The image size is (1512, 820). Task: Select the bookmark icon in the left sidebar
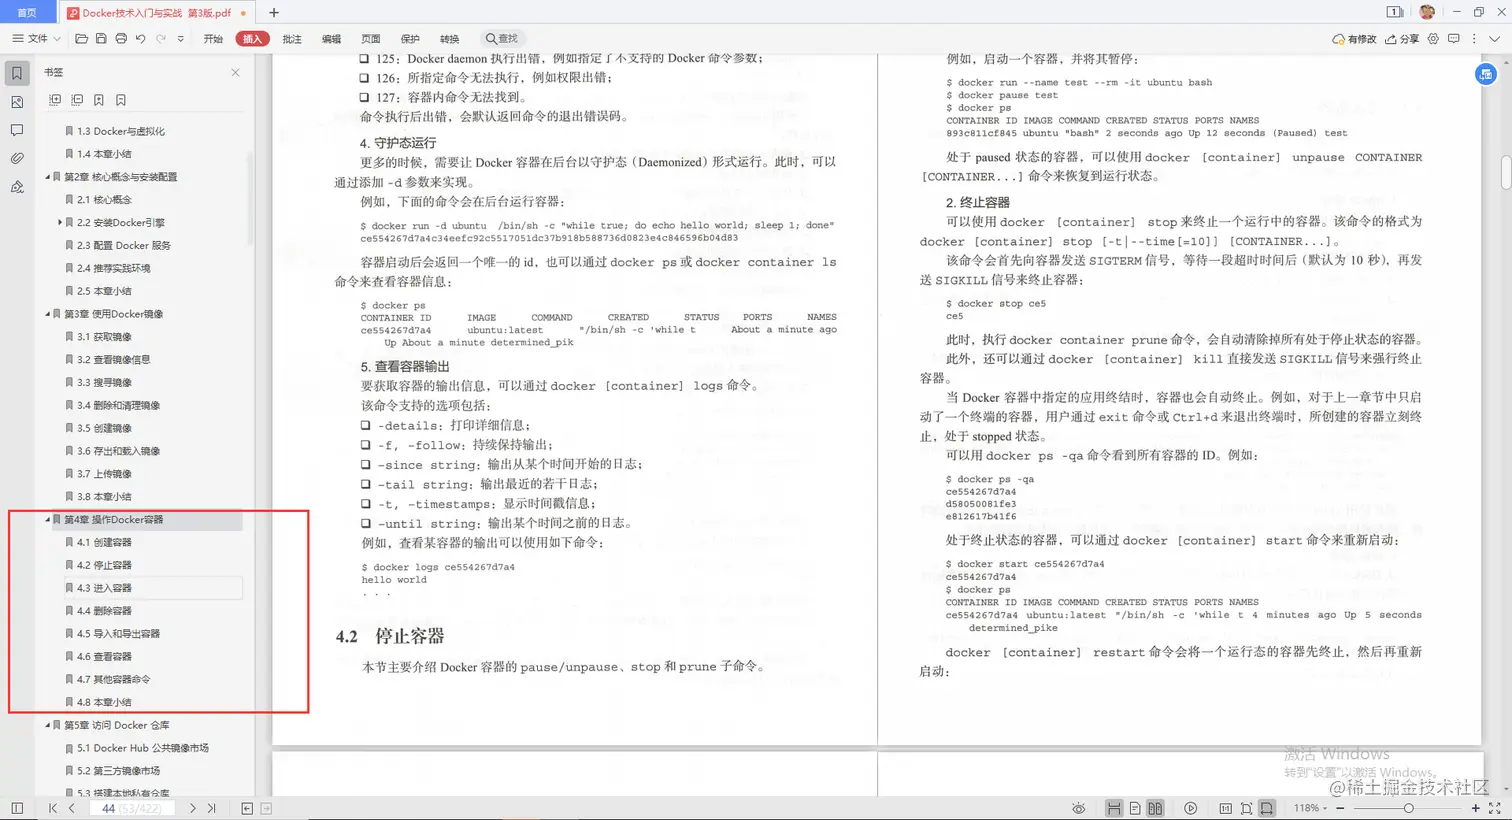tap(16, 72)
